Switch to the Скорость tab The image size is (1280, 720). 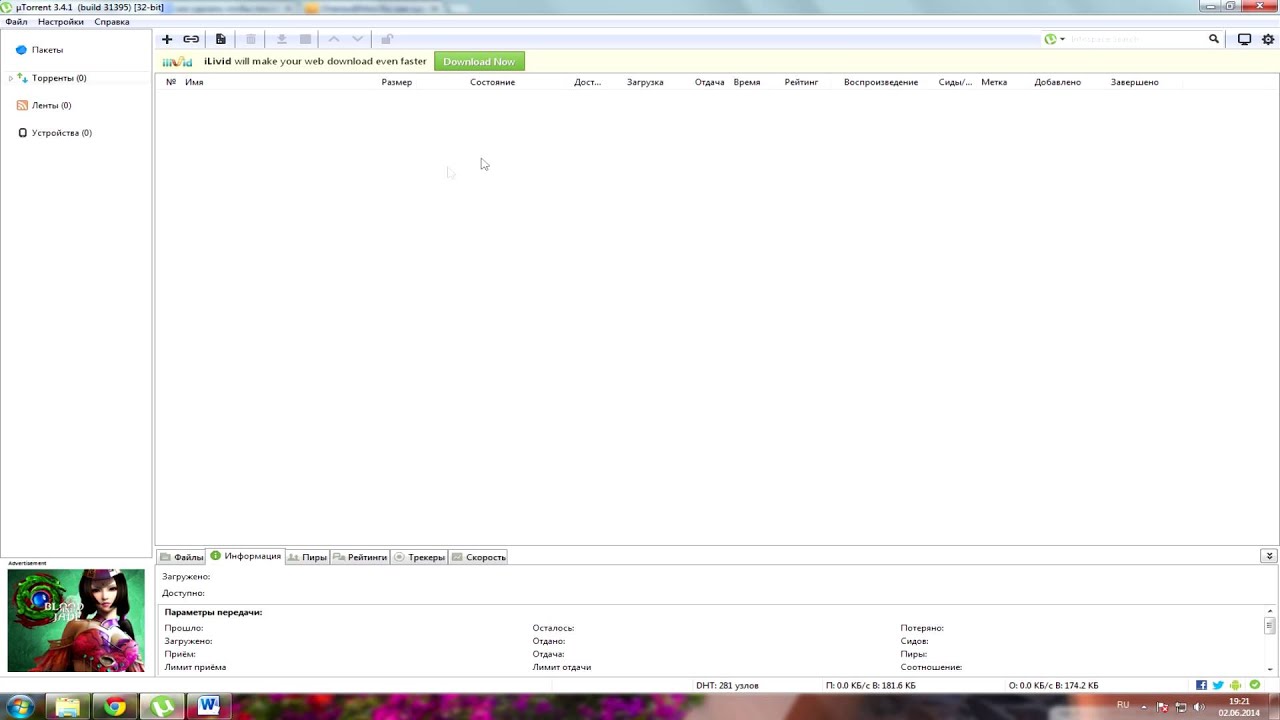(x=479, y=557)
